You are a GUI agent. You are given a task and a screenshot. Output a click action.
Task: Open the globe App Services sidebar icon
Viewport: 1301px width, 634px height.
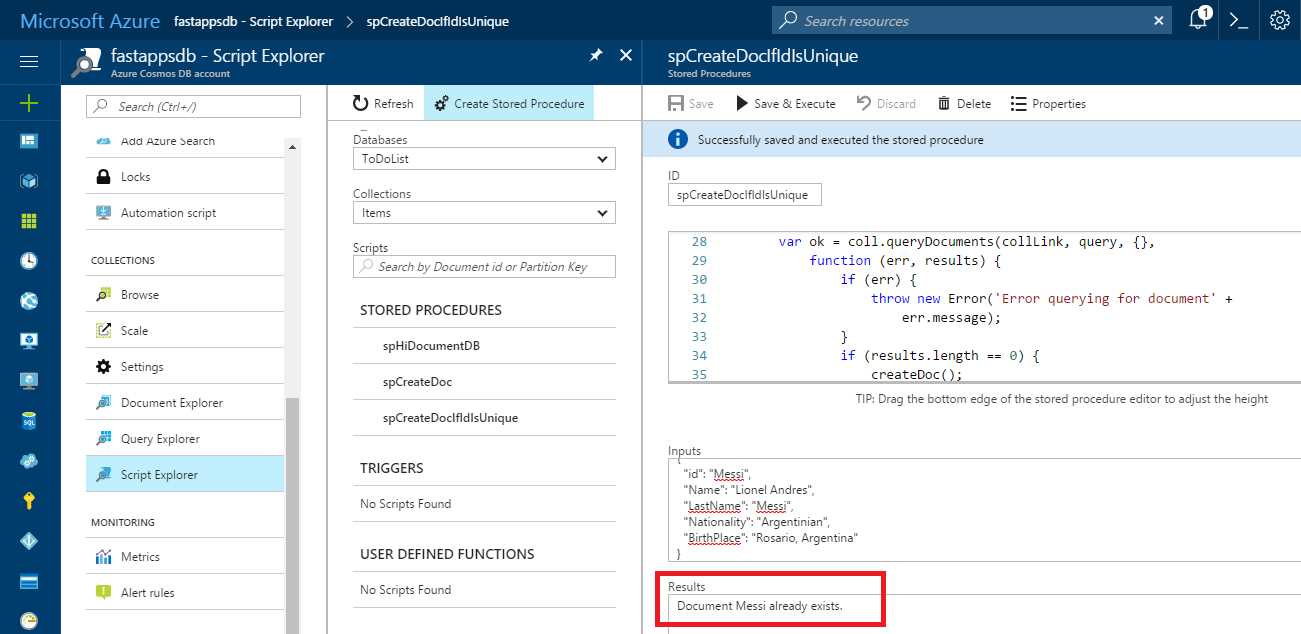pyautogui.click(x=29, y=300)
